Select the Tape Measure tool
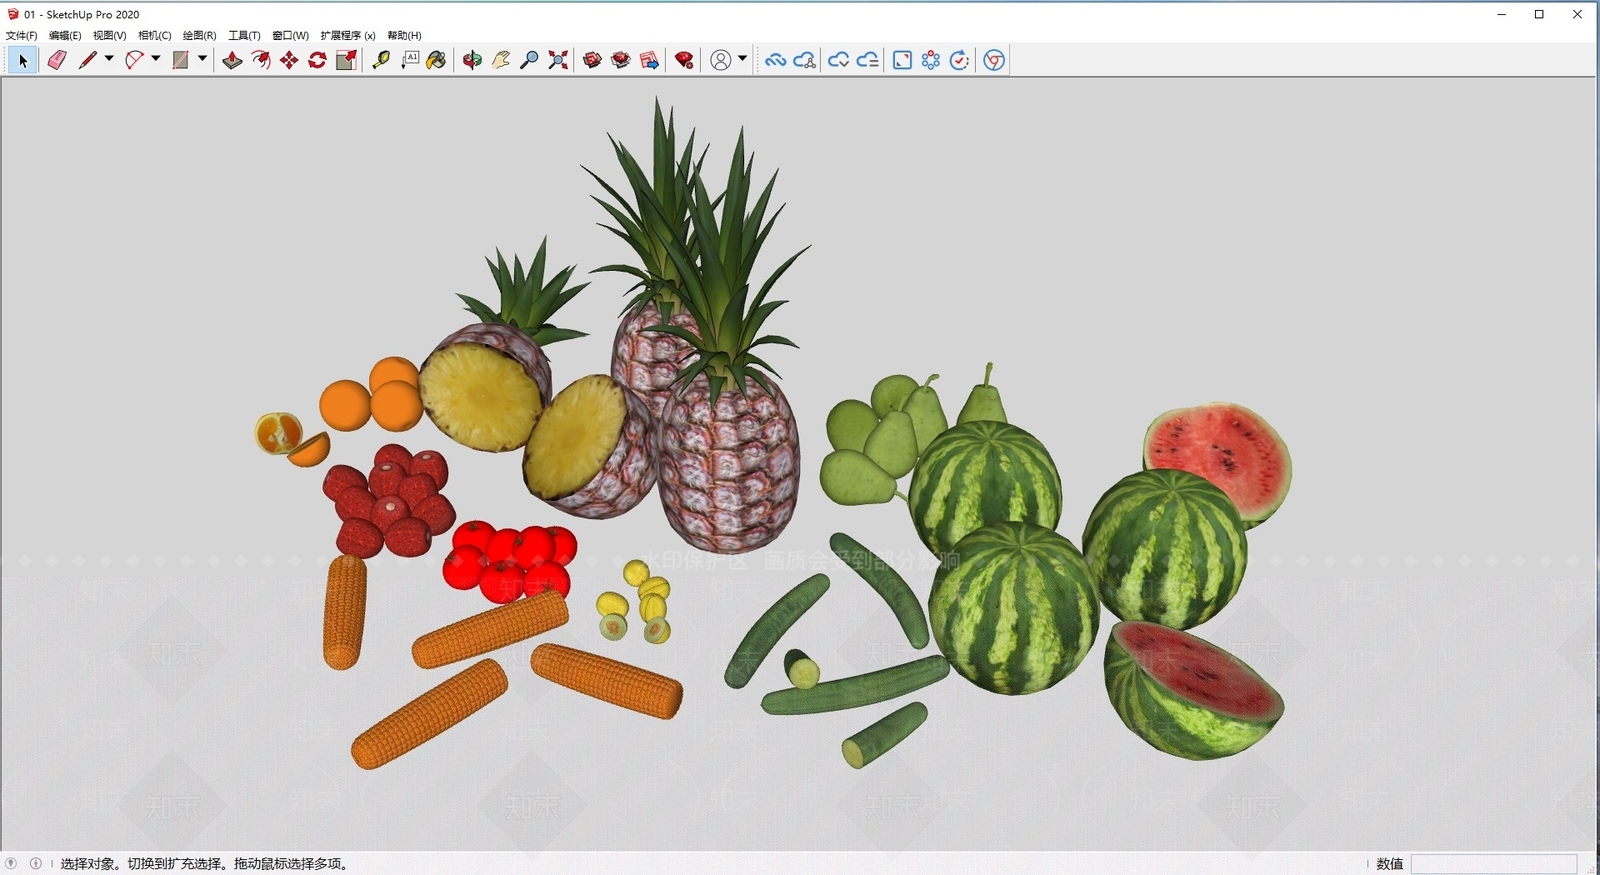Image resolution: width=1600 pixels, height=875 pixels. [381, 60]
